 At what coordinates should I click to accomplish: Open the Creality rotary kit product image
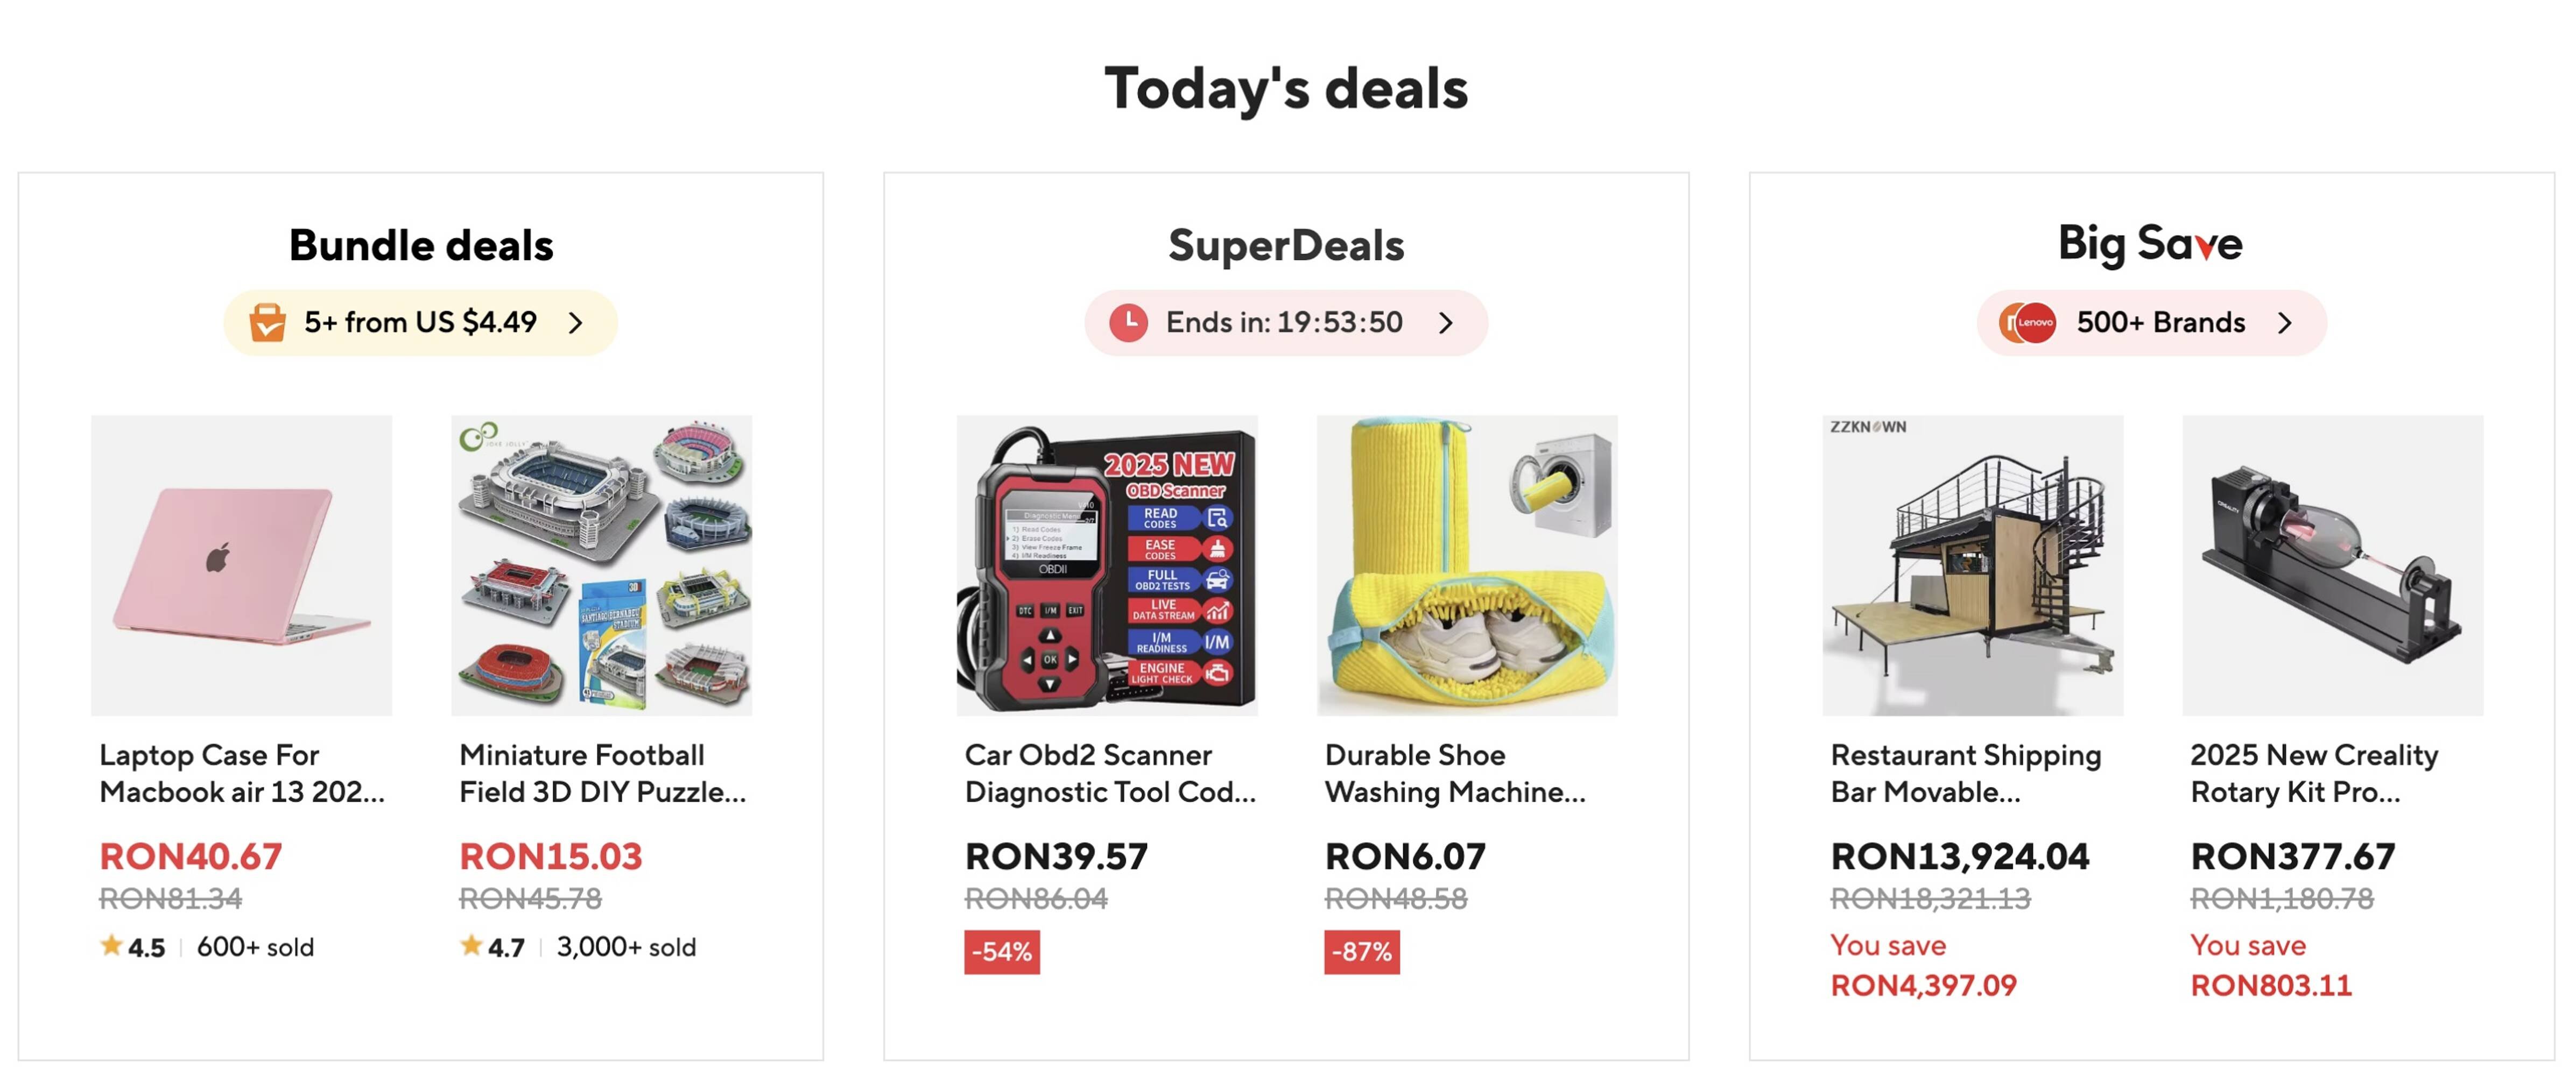pyautogui.click(x=2332, y=565)
